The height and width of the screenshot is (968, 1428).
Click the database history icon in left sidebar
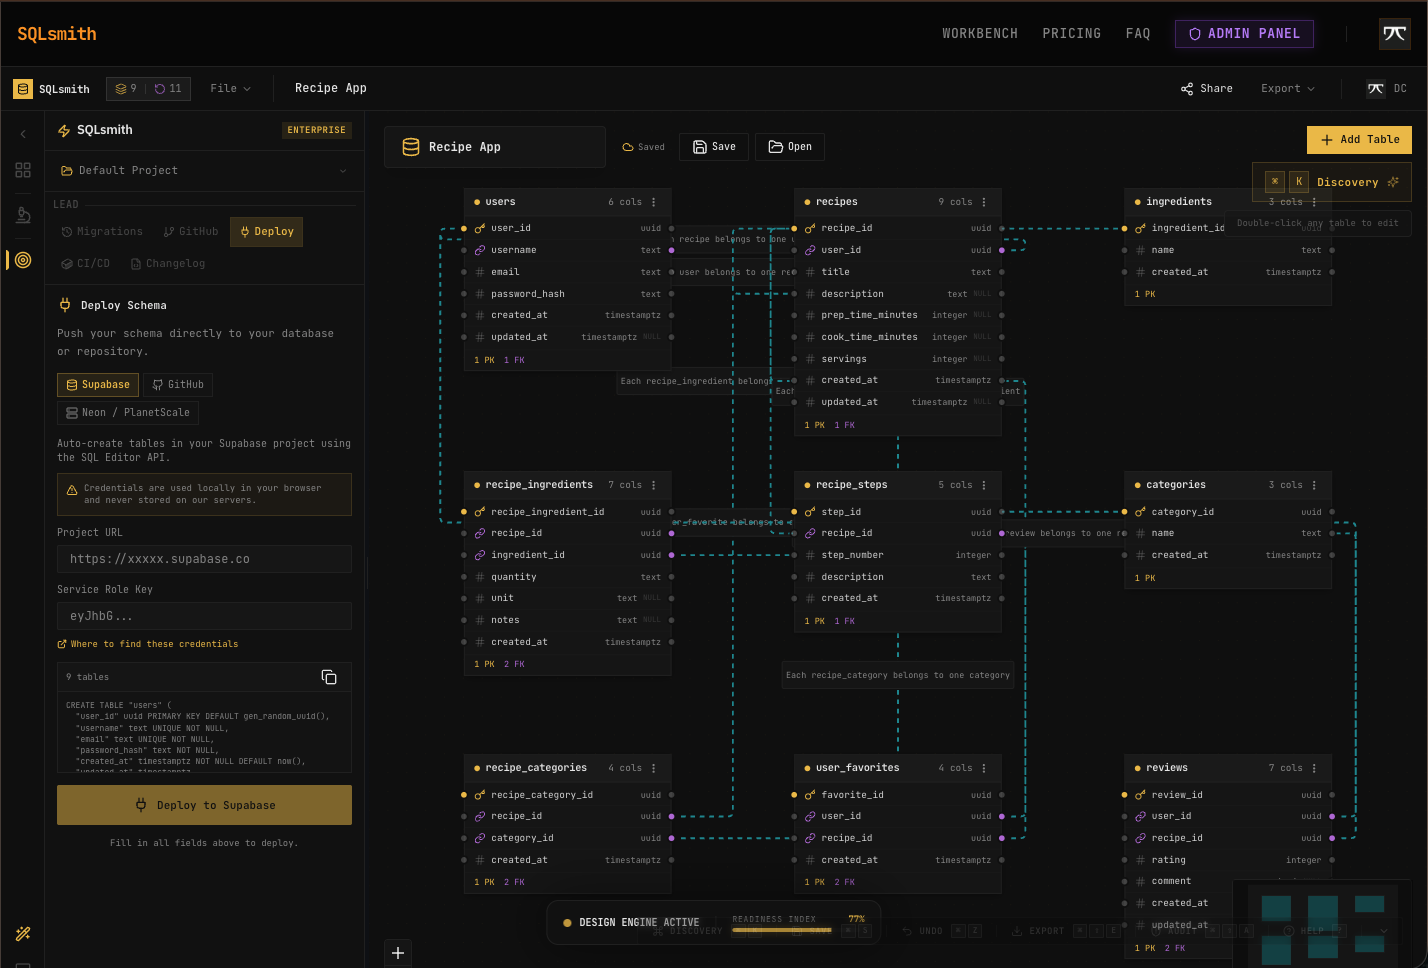tap(22, 215)
